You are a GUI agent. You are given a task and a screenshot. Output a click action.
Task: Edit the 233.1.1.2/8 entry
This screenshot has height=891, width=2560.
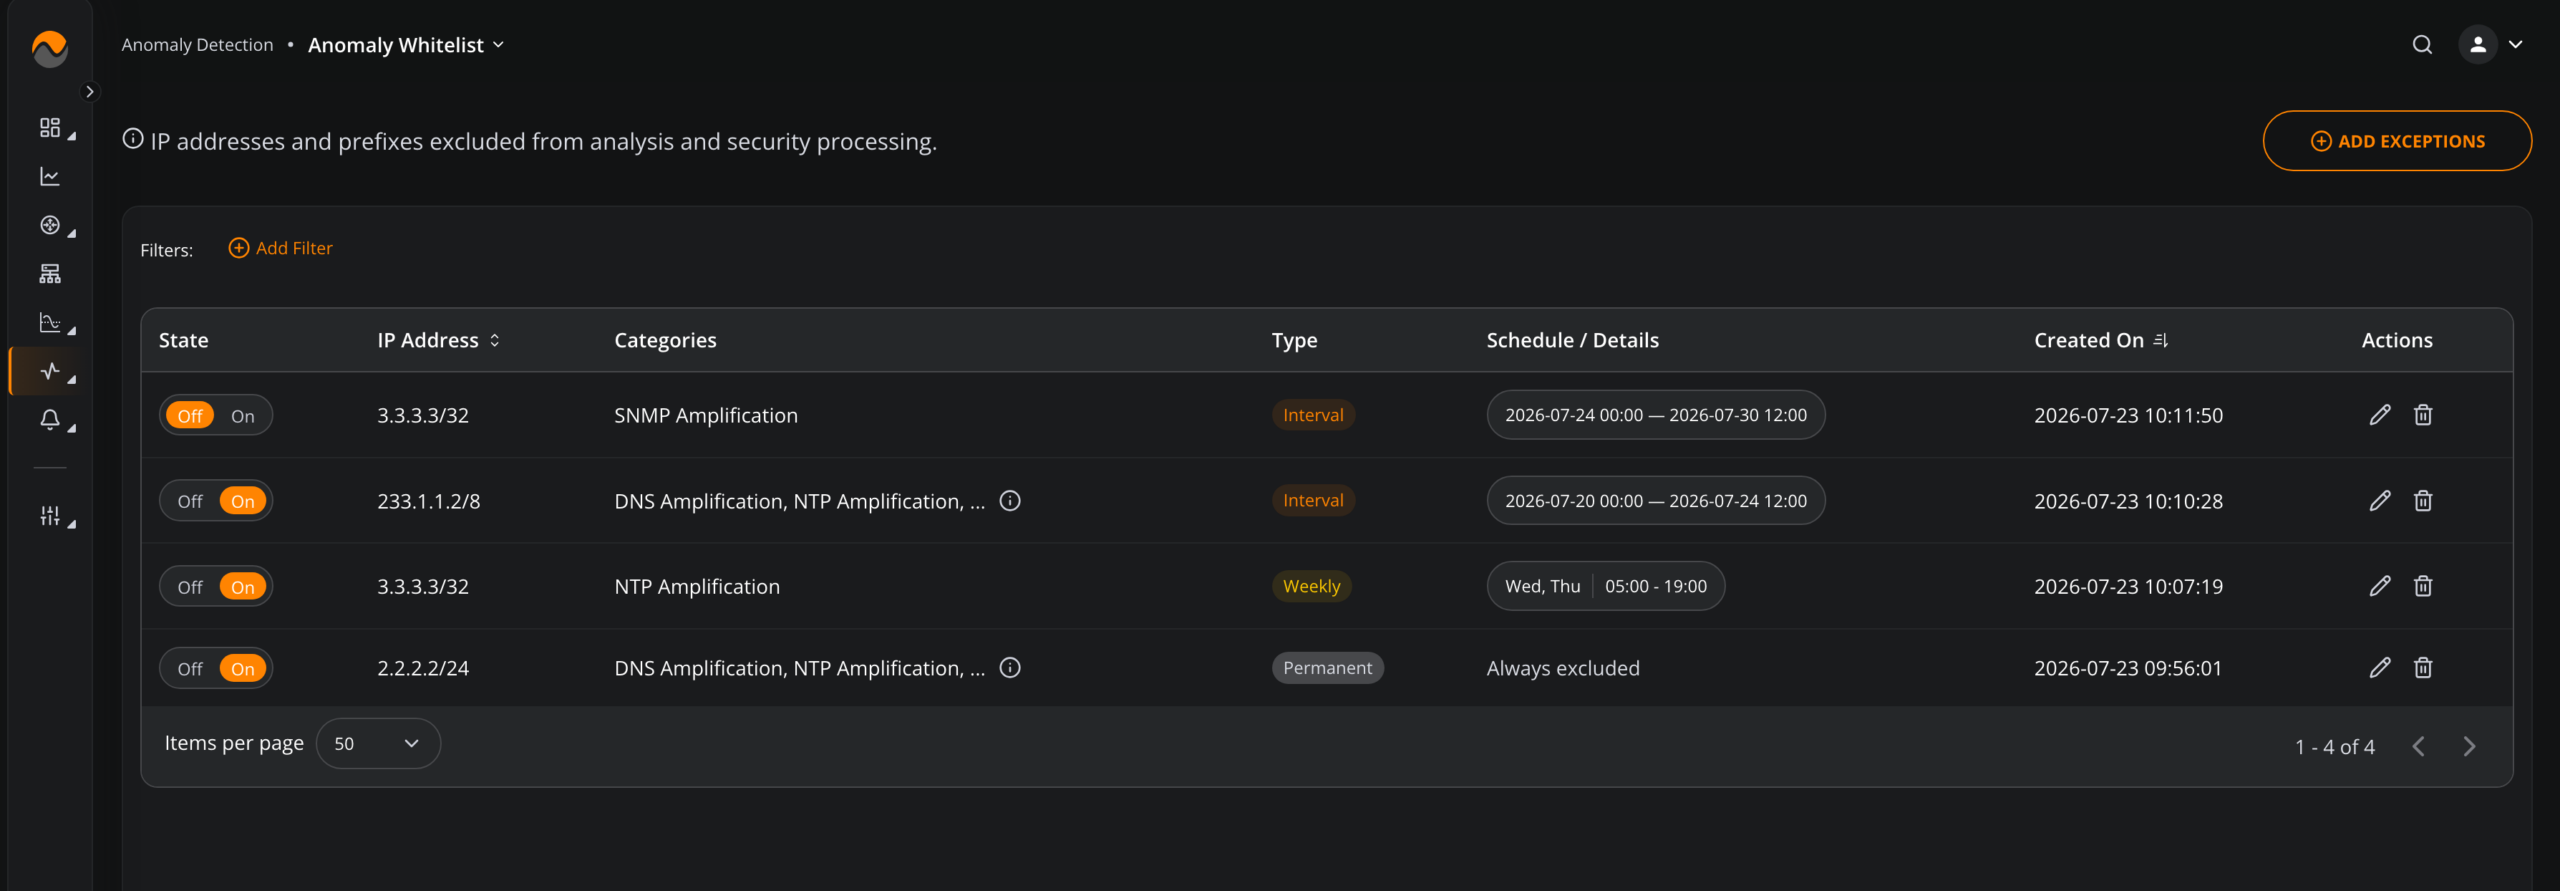pyautogui.click(x=2380, y=501)
